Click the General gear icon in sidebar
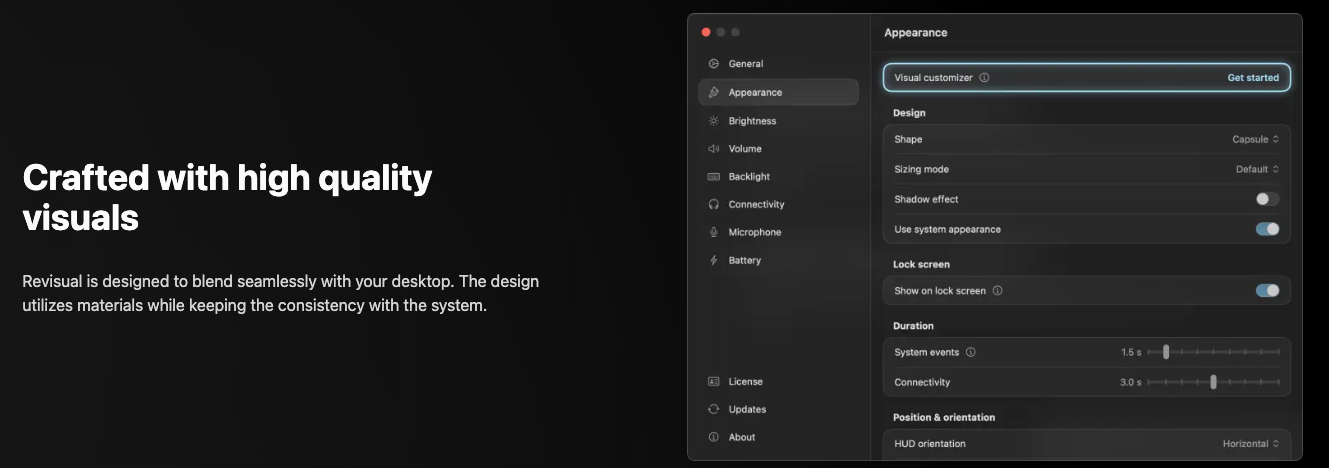 tap(714, 64)
